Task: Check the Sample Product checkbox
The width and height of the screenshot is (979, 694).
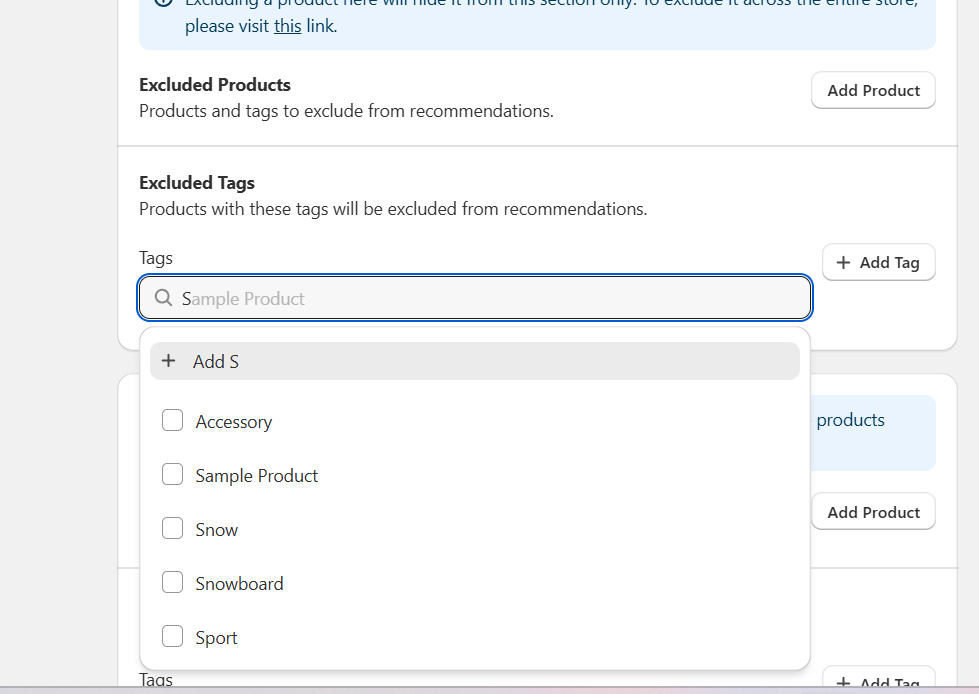Action: coord(172,474)
